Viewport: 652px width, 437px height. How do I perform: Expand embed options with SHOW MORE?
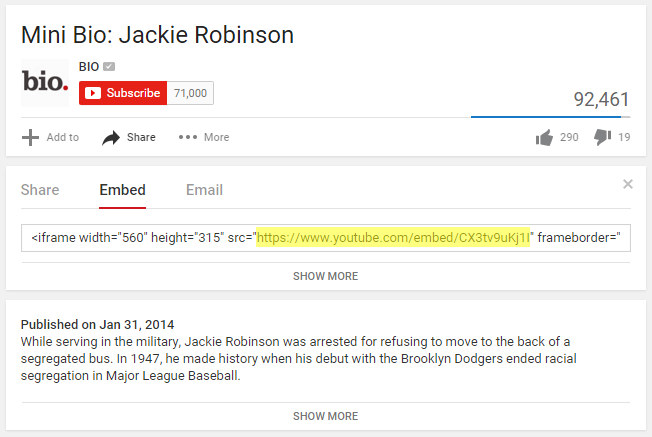(x=326, y=276)
